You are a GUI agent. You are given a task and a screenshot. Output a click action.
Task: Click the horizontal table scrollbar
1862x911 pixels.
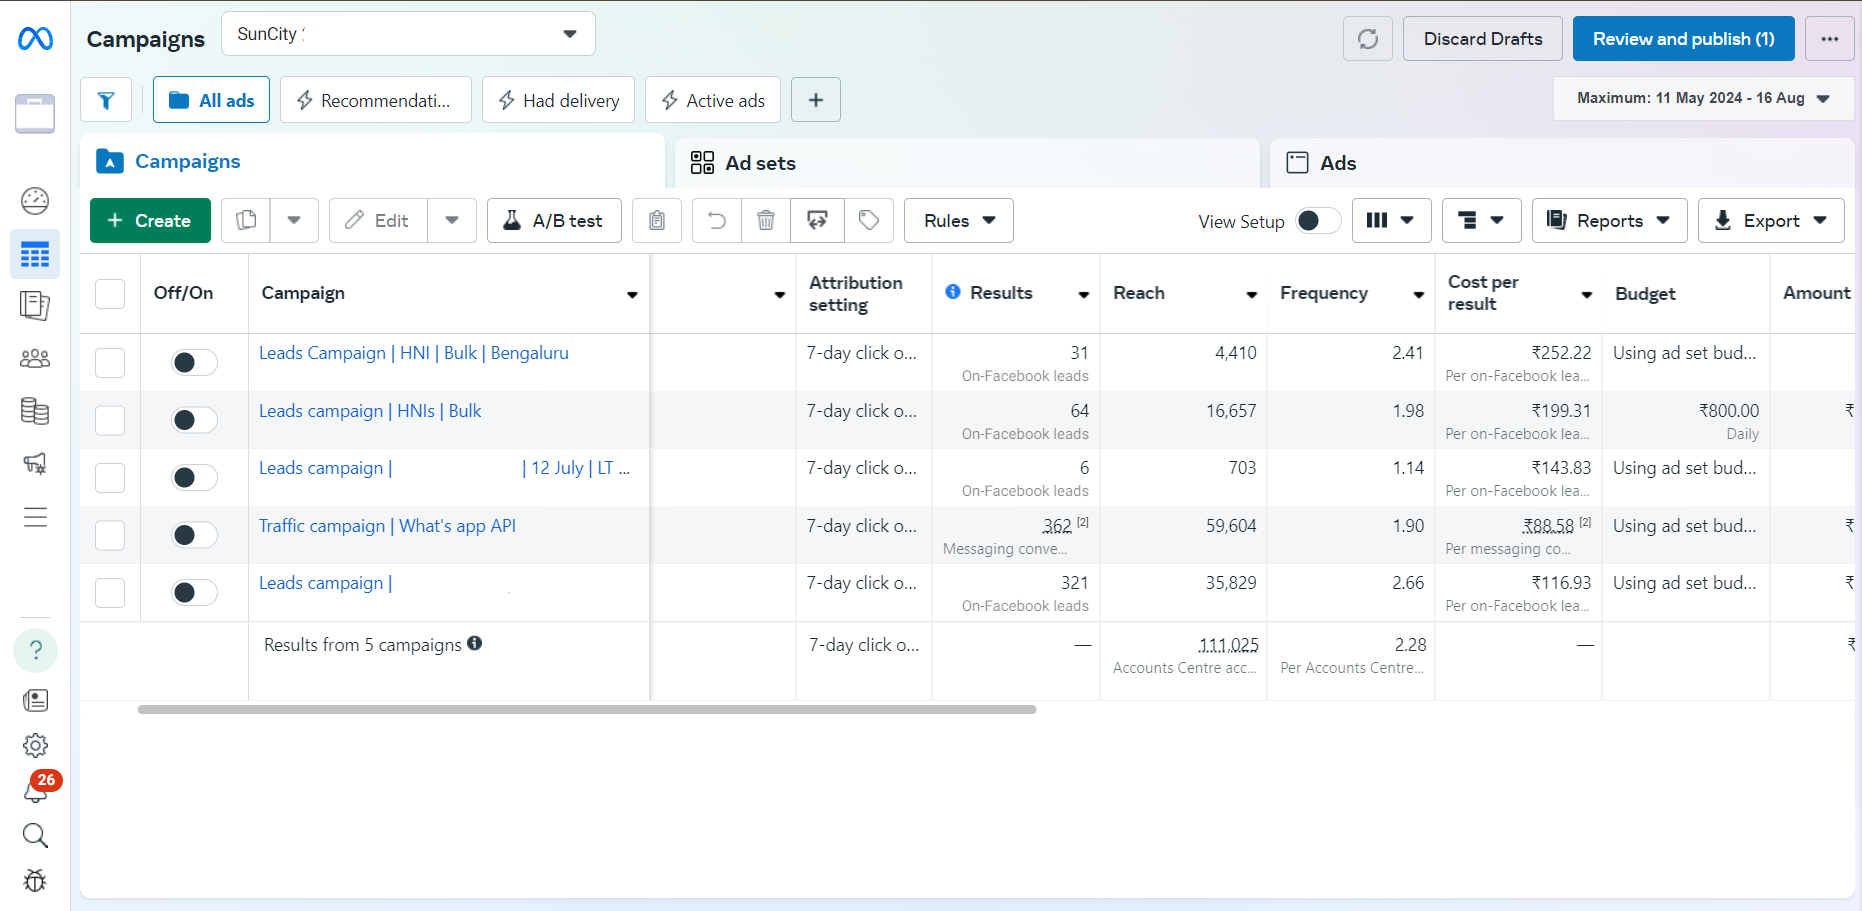586,709
